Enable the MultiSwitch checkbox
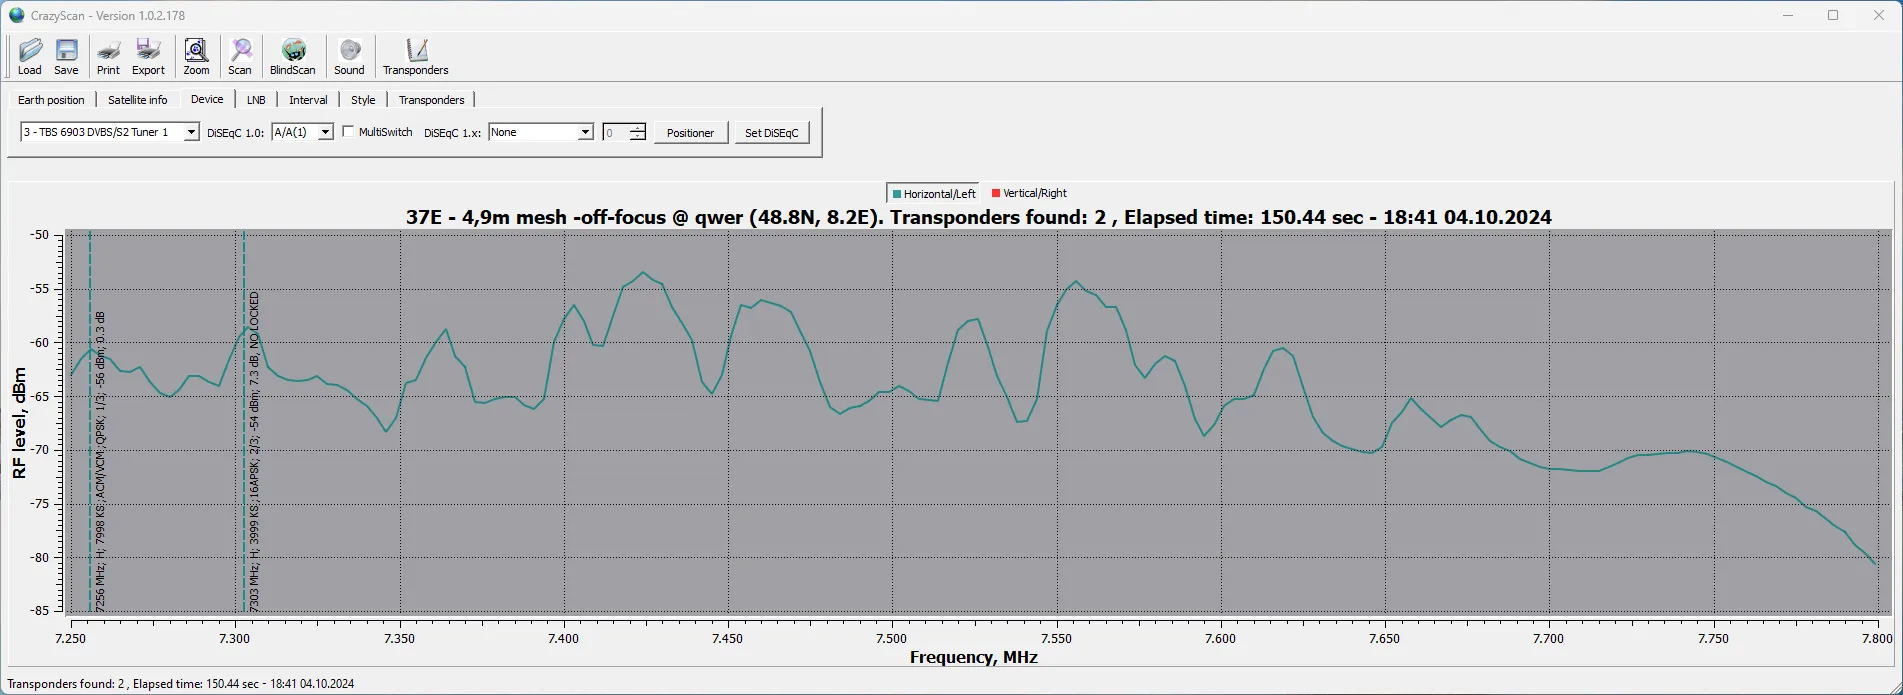 tap(348, 132)
